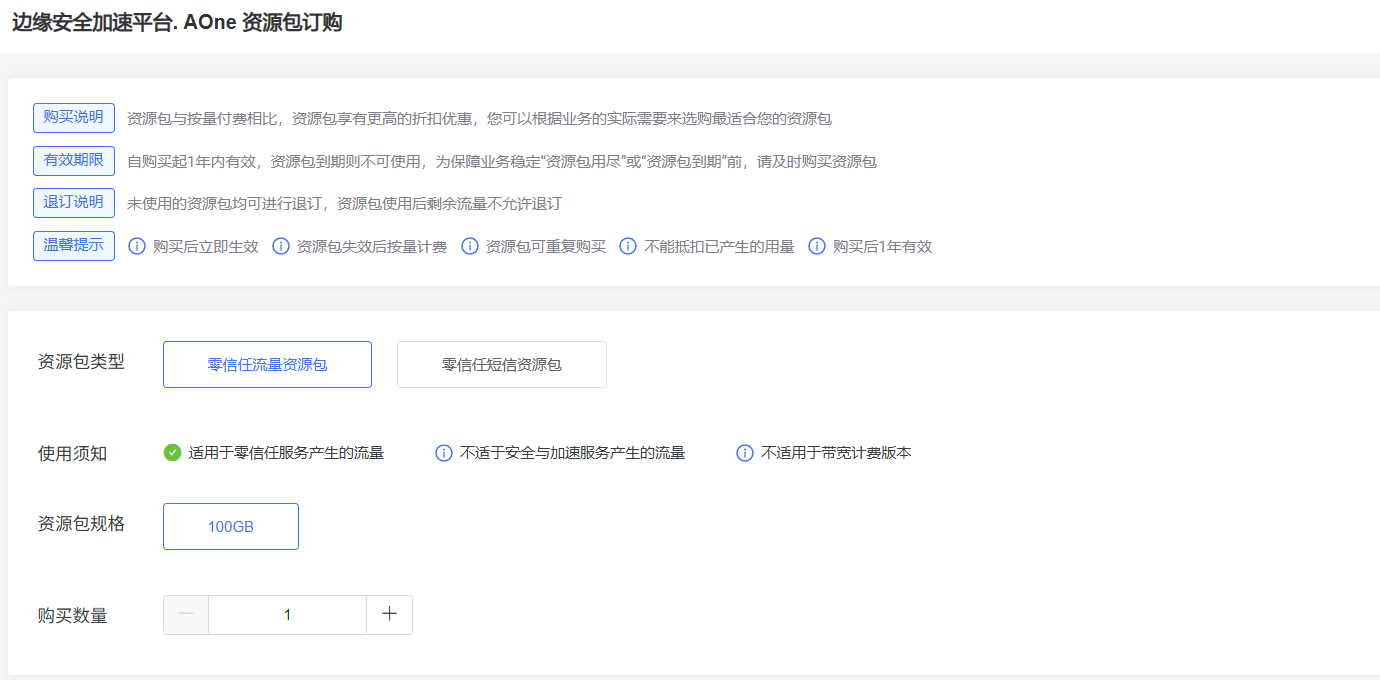
Task: Click the 资源包类型 label
Action: click(81, 362)
